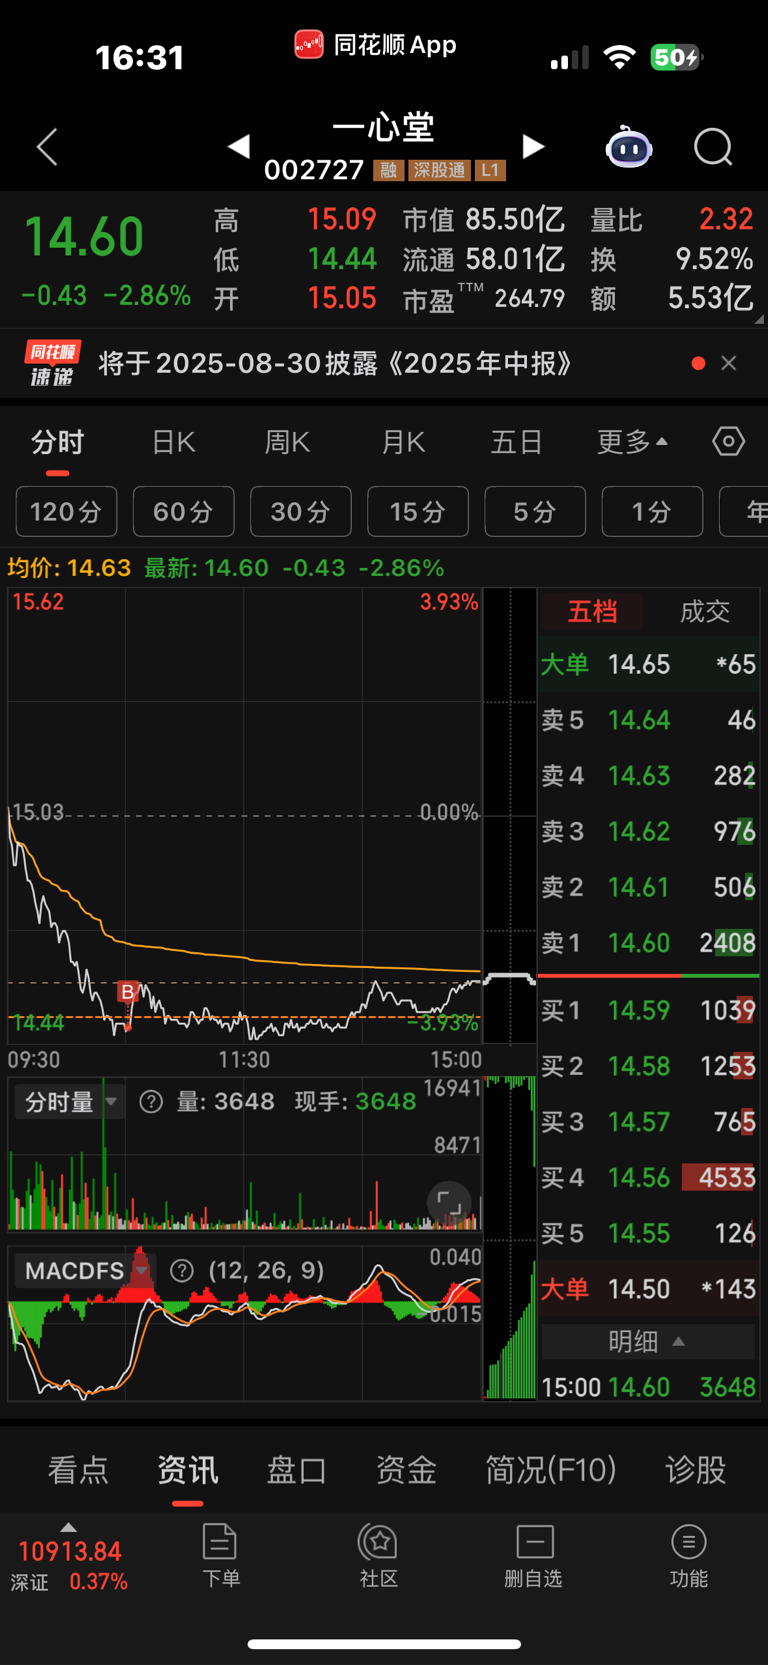Screen dimensions: 769x1665
Task: Tap the 同花顺速递 logo
Action: pyautogui.click(x=52, y=363)
